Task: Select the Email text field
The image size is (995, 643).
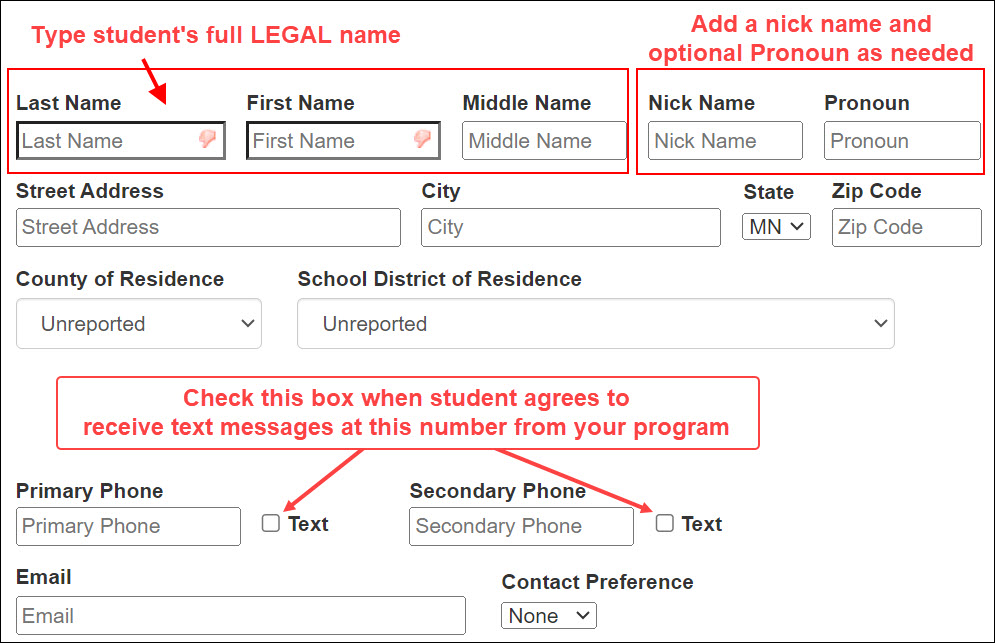Action: [x=240, y=616]
